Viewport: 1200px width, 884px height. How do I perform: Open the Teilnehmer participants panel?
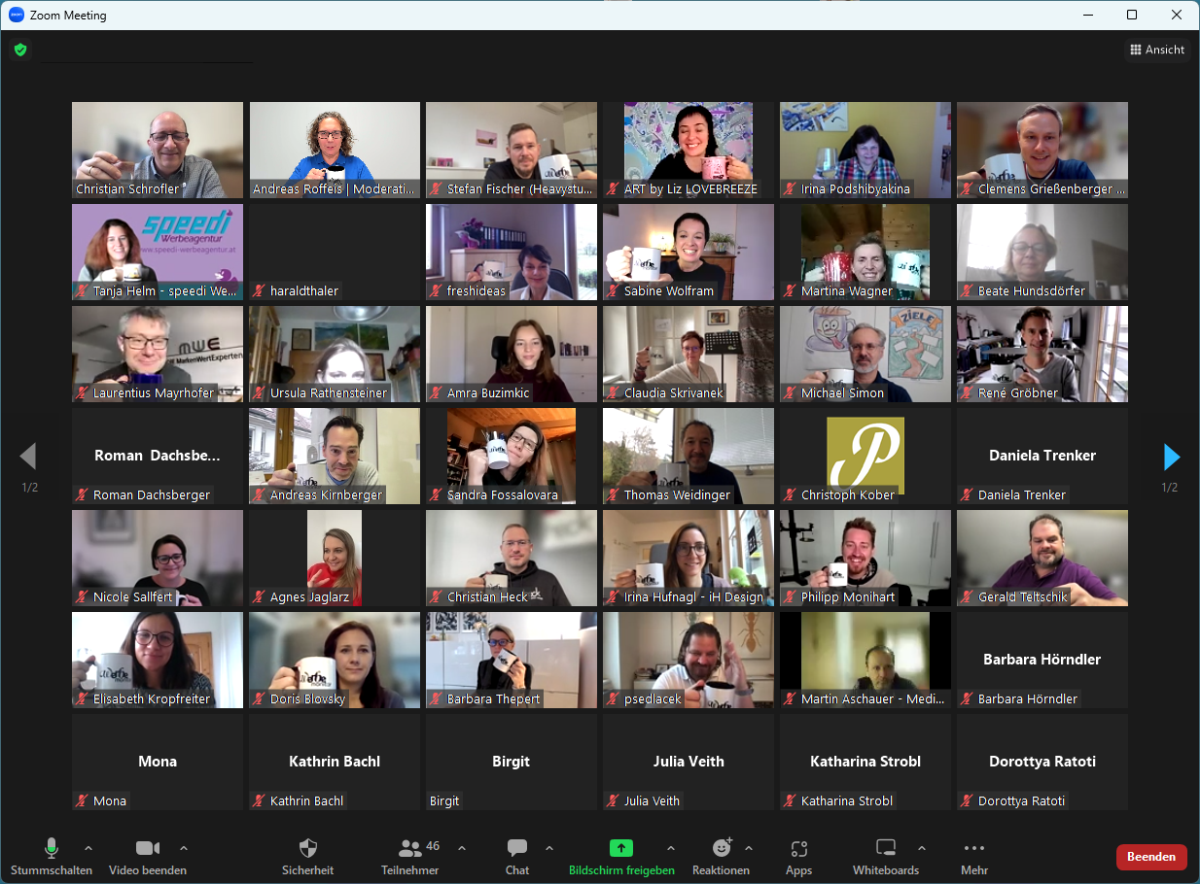tap(411, 856)
